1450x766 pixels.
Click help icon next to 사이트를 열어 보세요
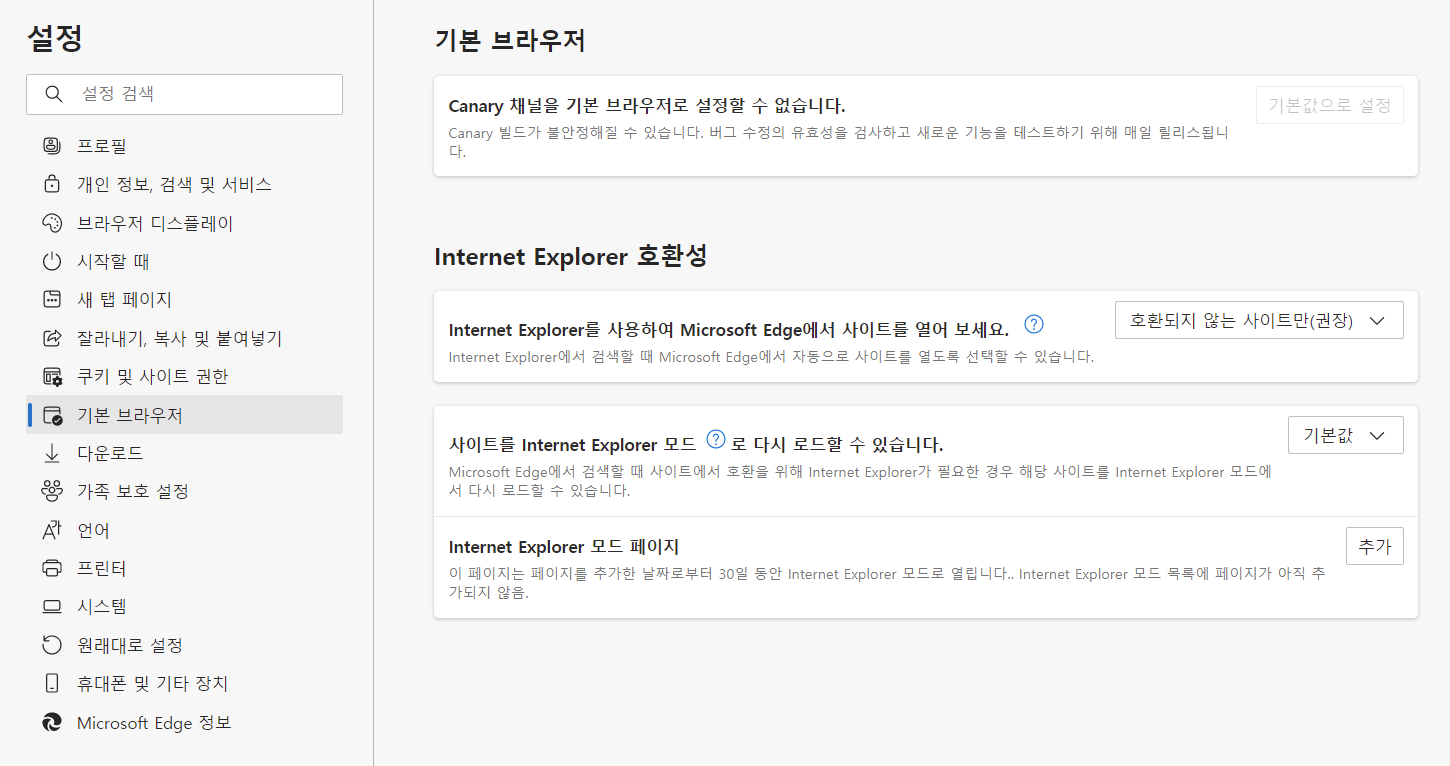tap(1035, 324)
